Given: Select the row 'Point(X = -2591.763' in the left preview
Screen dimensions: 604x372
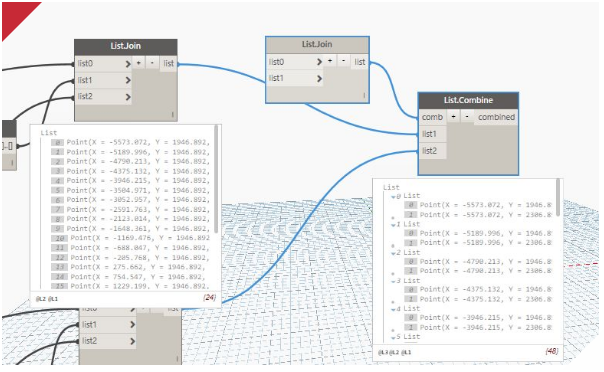Looking at the screenshot, I should pos(131,209).
